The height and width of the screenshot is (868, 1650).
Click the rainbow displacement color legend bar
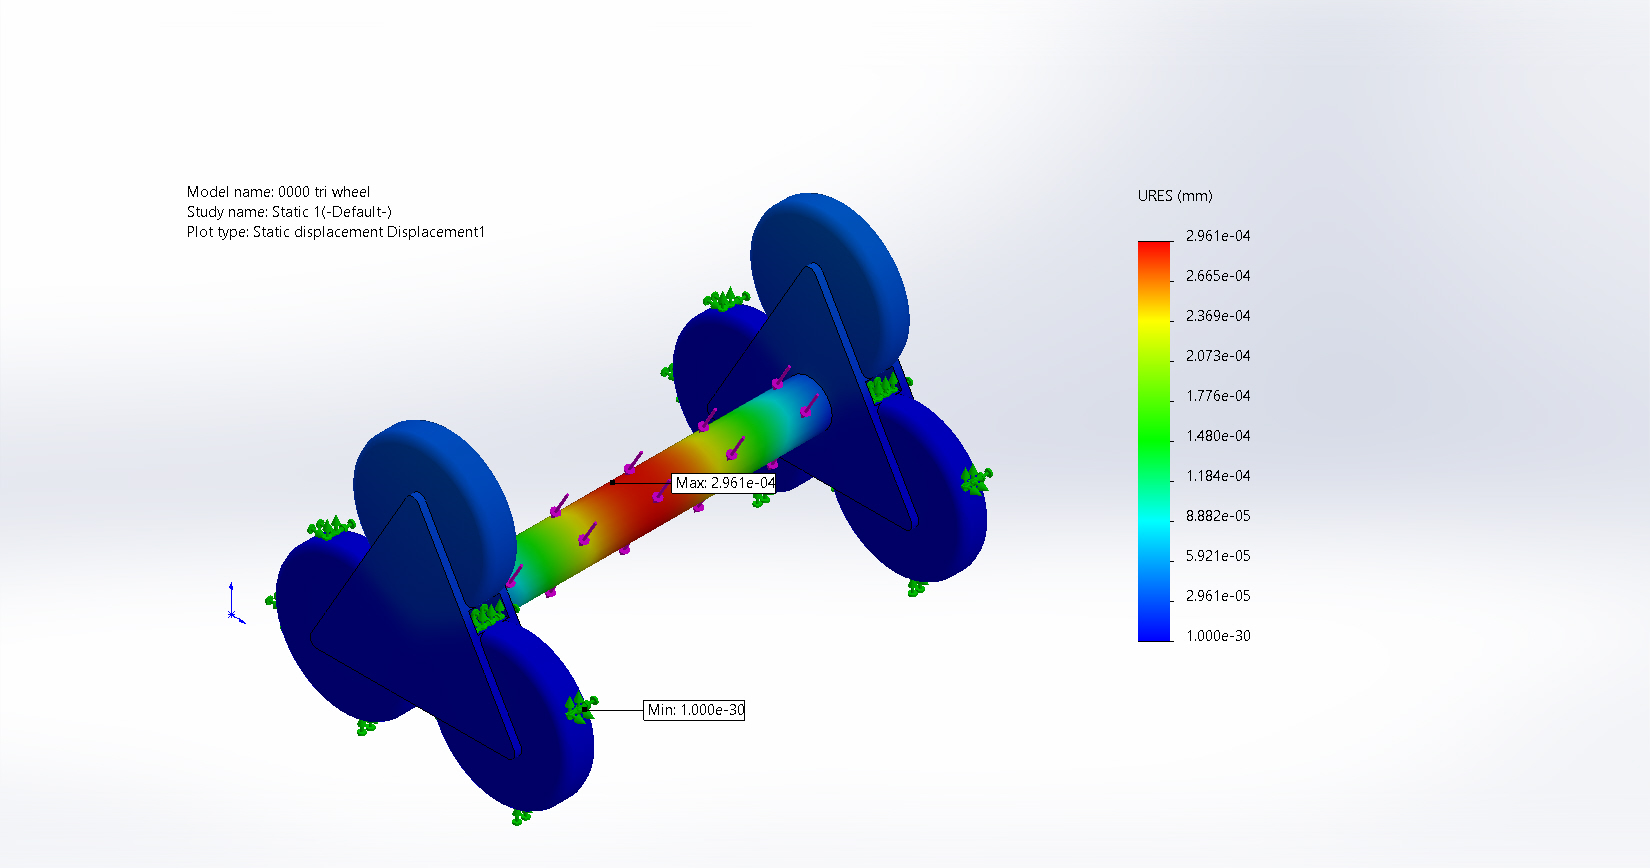point(1154,441)
